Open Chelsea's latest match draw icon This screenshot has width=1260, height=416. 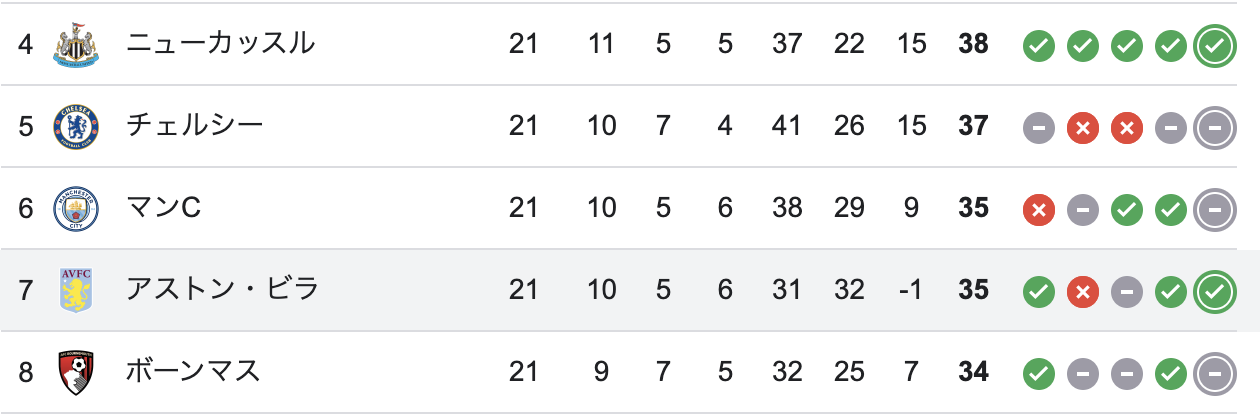[x=1215, y=127]
